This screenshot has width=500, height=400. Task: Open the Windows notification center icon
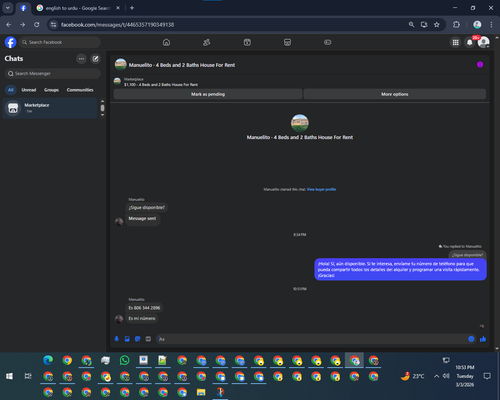coord(487,376)
